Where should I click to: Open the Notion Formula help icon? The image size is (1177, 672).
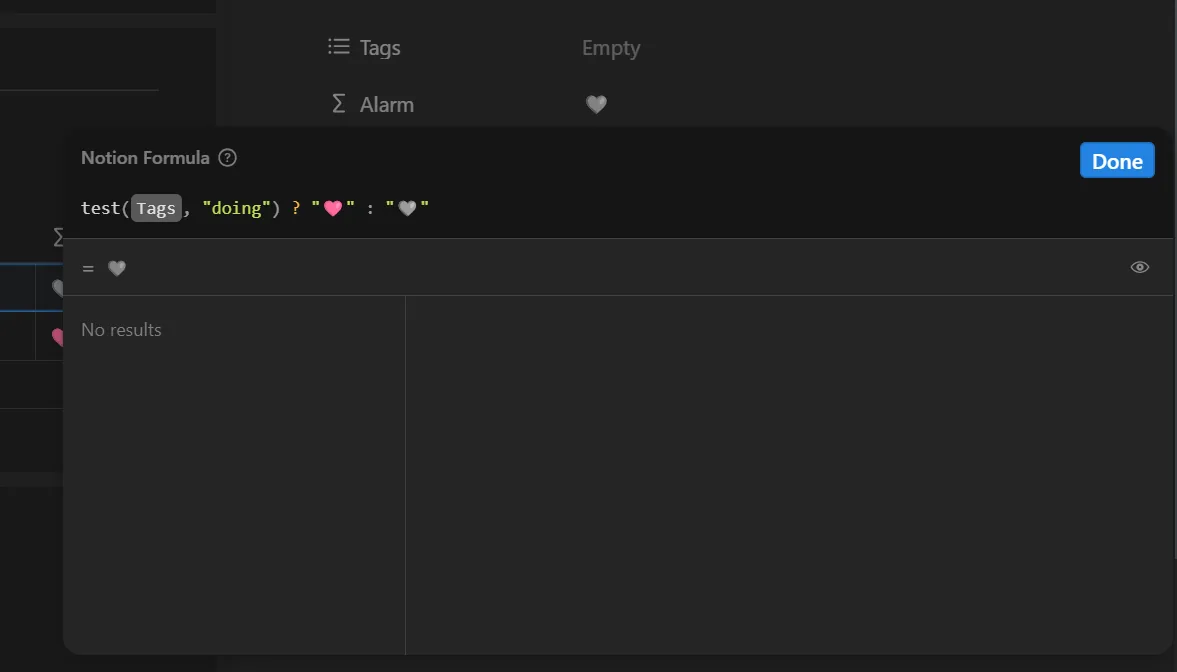(x=227, y=158)
